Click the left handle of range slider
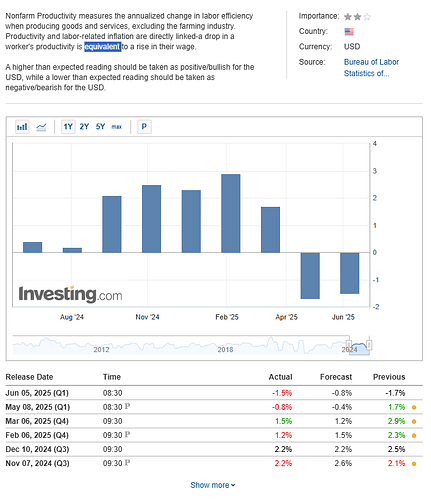 click(x=349, y=344)
